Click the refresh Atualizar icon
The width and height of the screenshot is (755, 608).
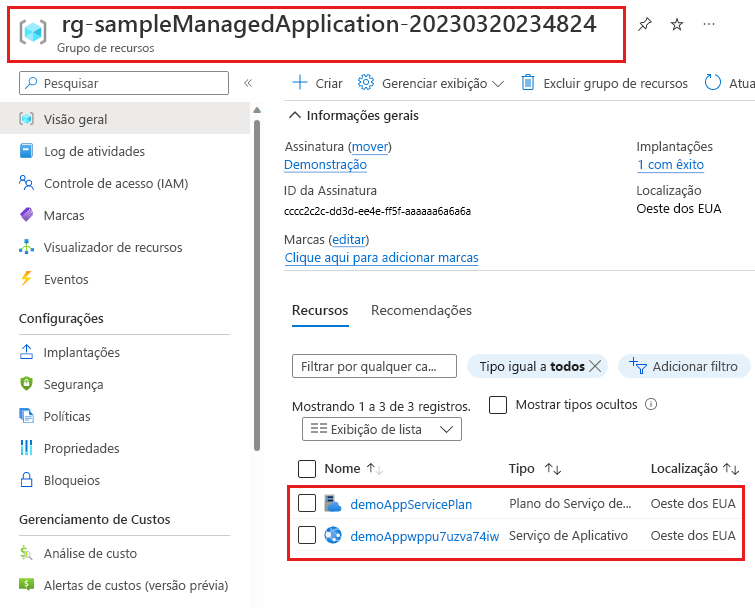713,84
